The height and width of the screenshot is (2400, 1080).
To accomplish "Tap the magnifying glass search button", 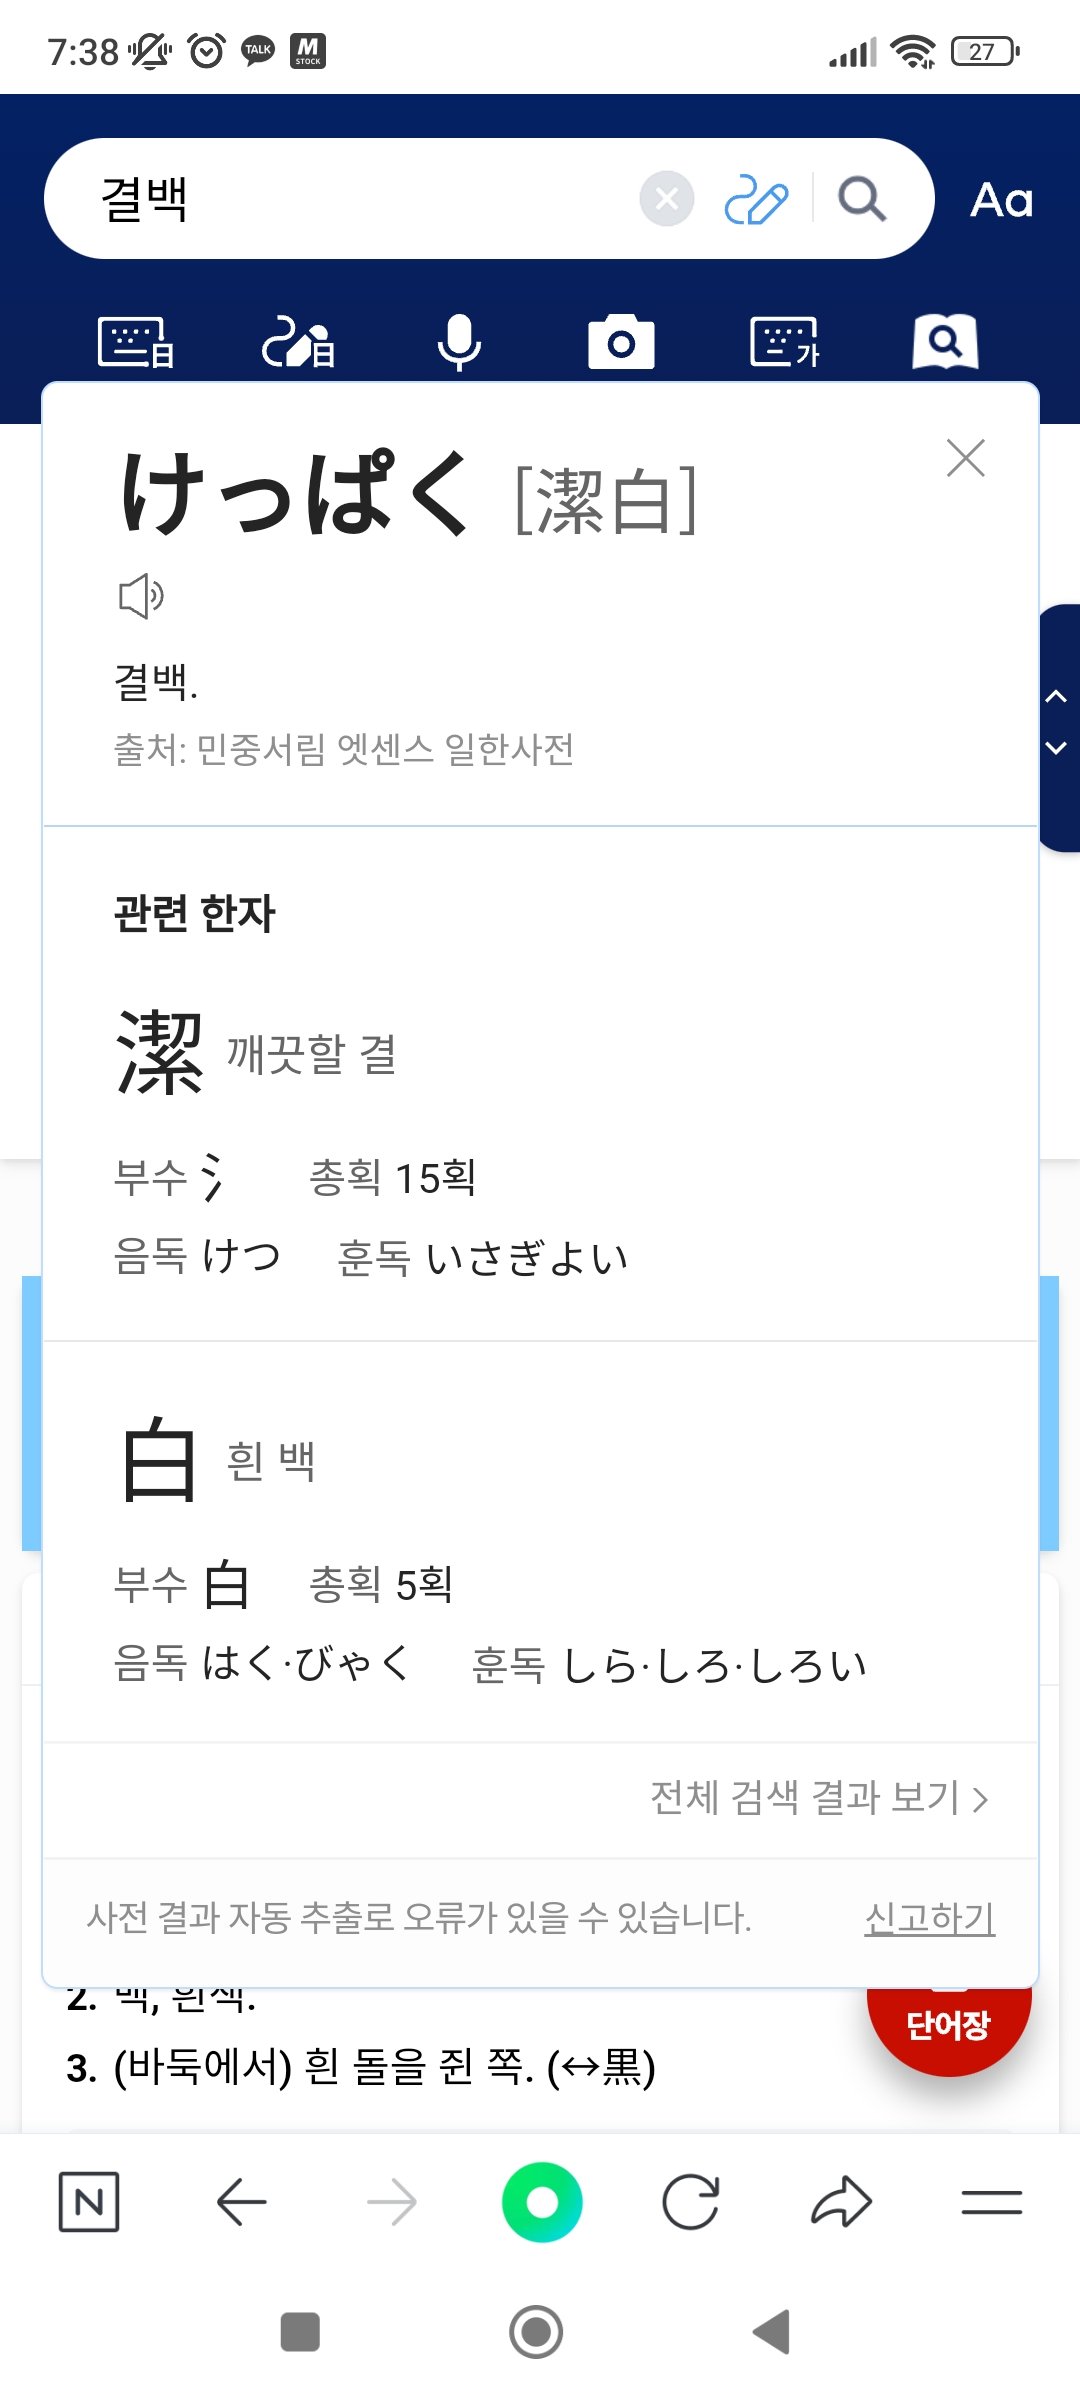I will 862,199.
